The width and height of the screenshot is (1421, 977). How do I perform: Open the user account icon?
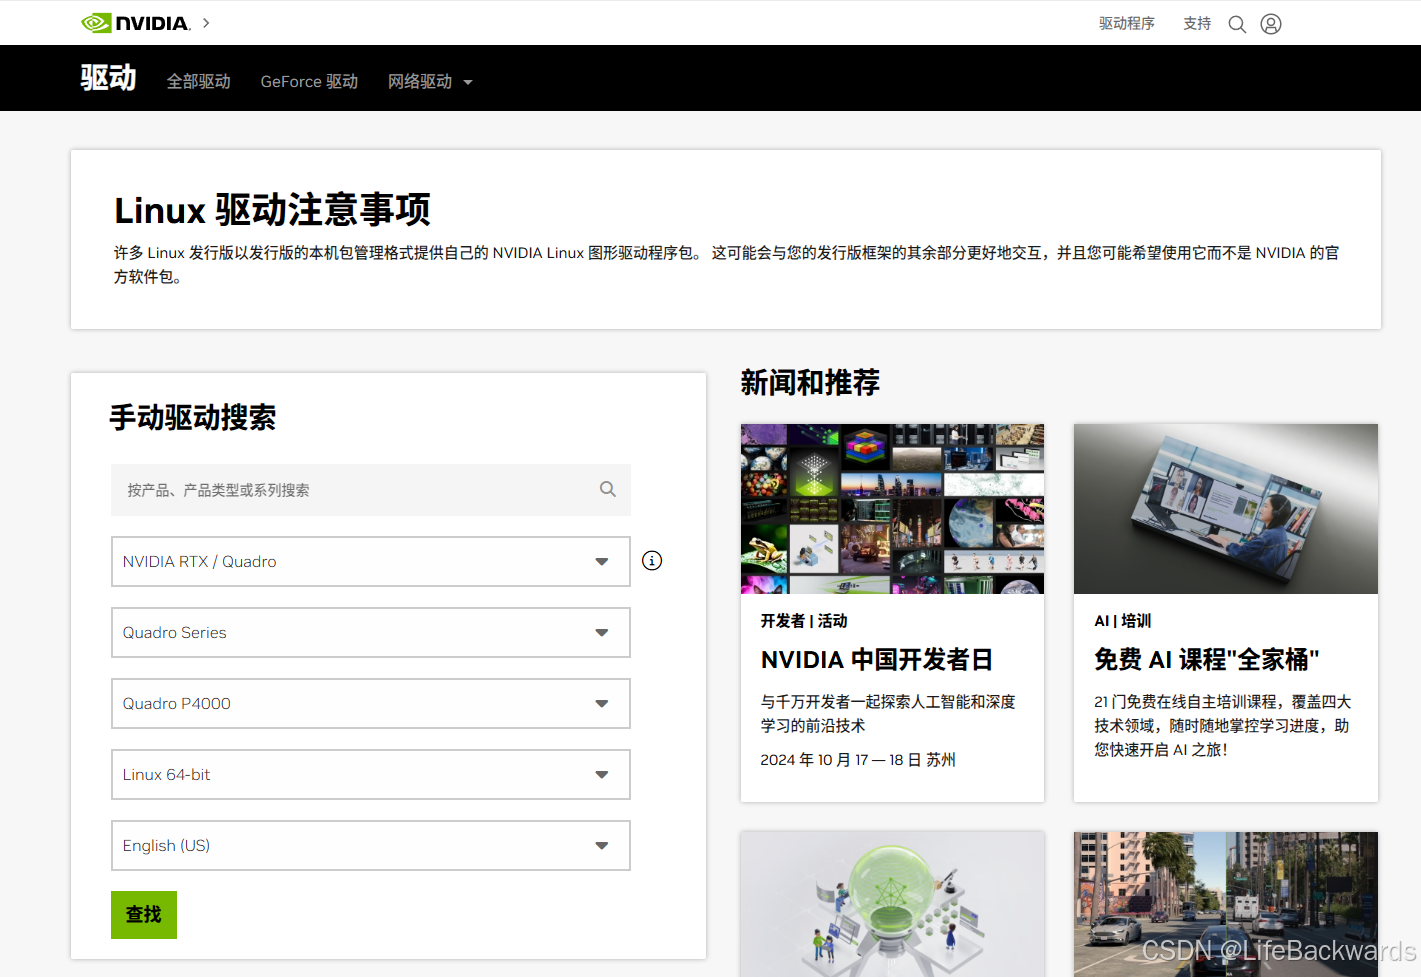[x=1271, y=24]
